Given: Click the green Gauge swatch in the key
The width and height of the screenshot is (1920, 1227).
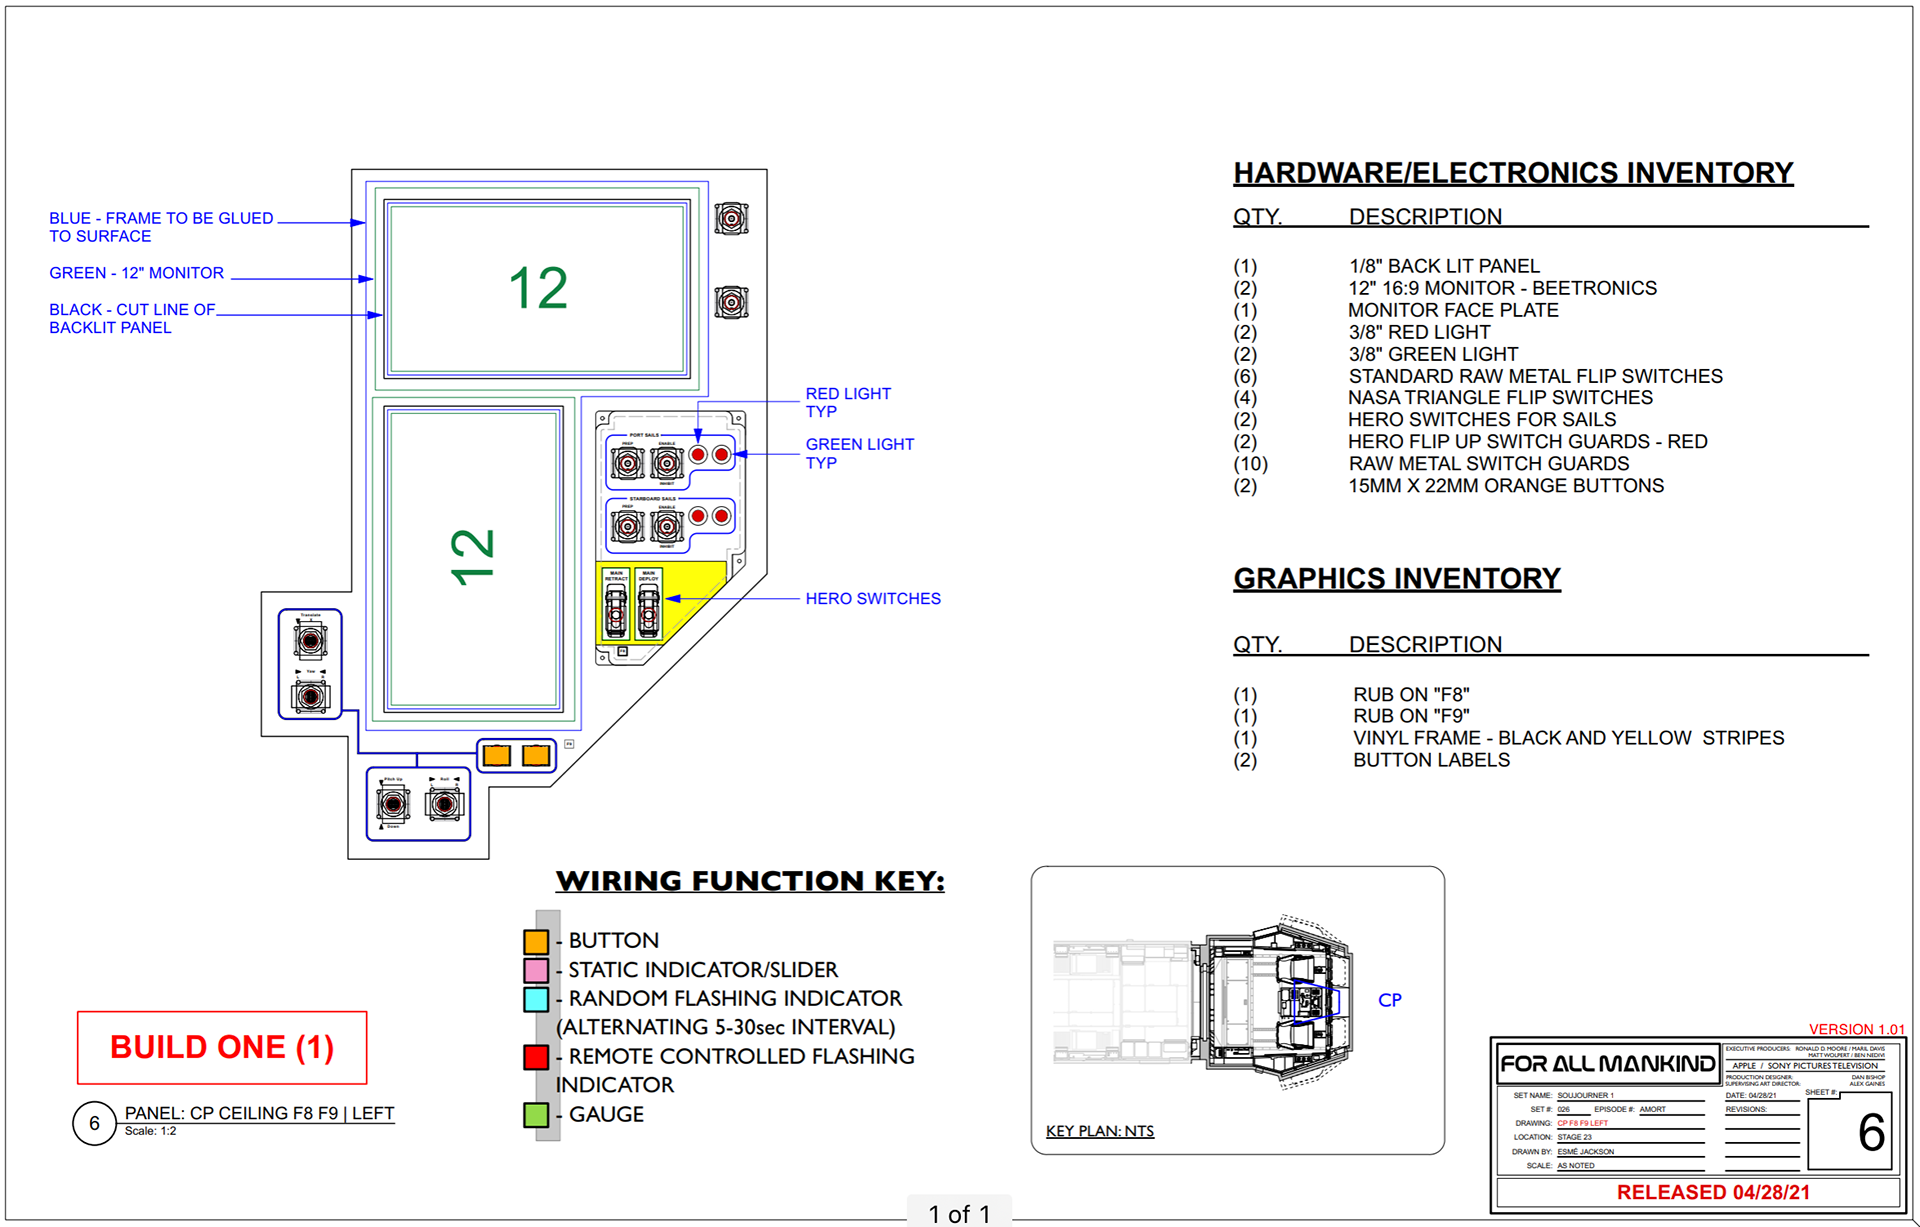Looking at the screenshot, I should click(536, 1115).
